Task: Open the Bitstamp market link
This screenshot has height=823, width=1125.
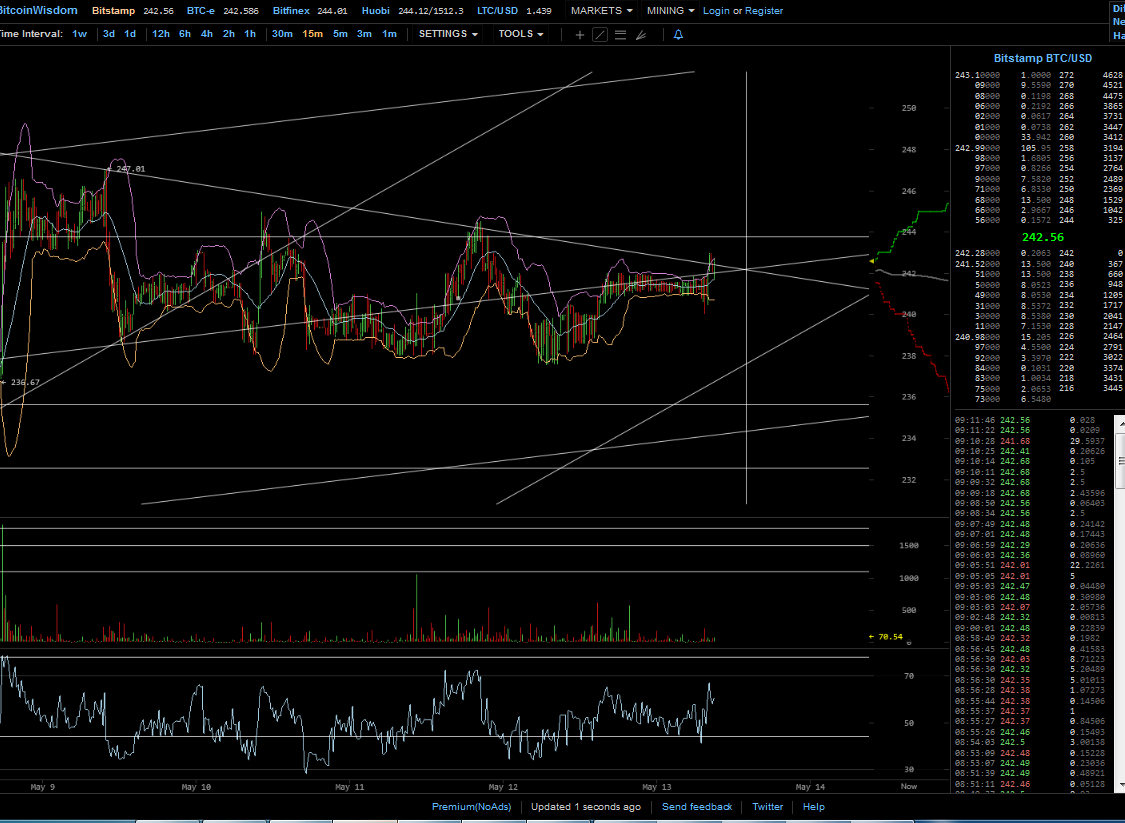Action: coord(113,11)
